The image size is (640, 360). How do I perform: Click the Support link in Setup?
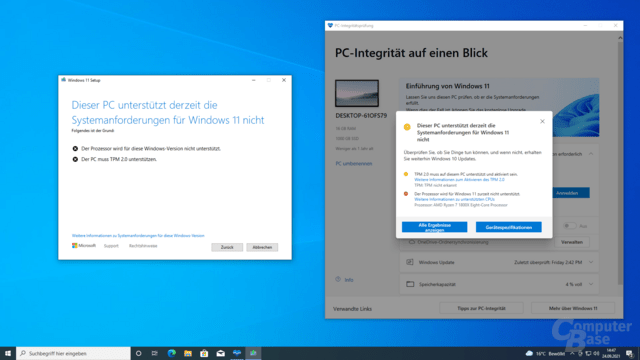pyautogui.click(x=111, y=246)
